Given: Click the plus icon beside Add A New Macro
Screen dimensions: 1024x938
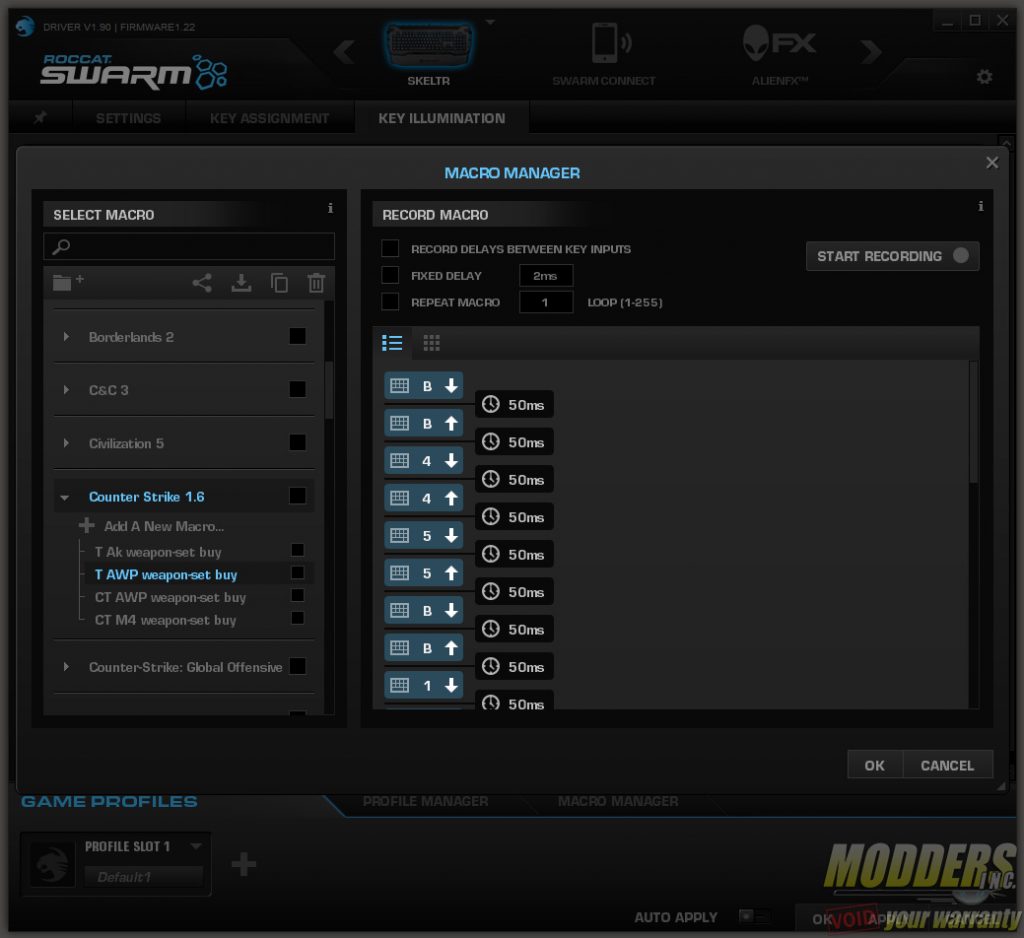Looking at the screenshot, I should 86,525.
